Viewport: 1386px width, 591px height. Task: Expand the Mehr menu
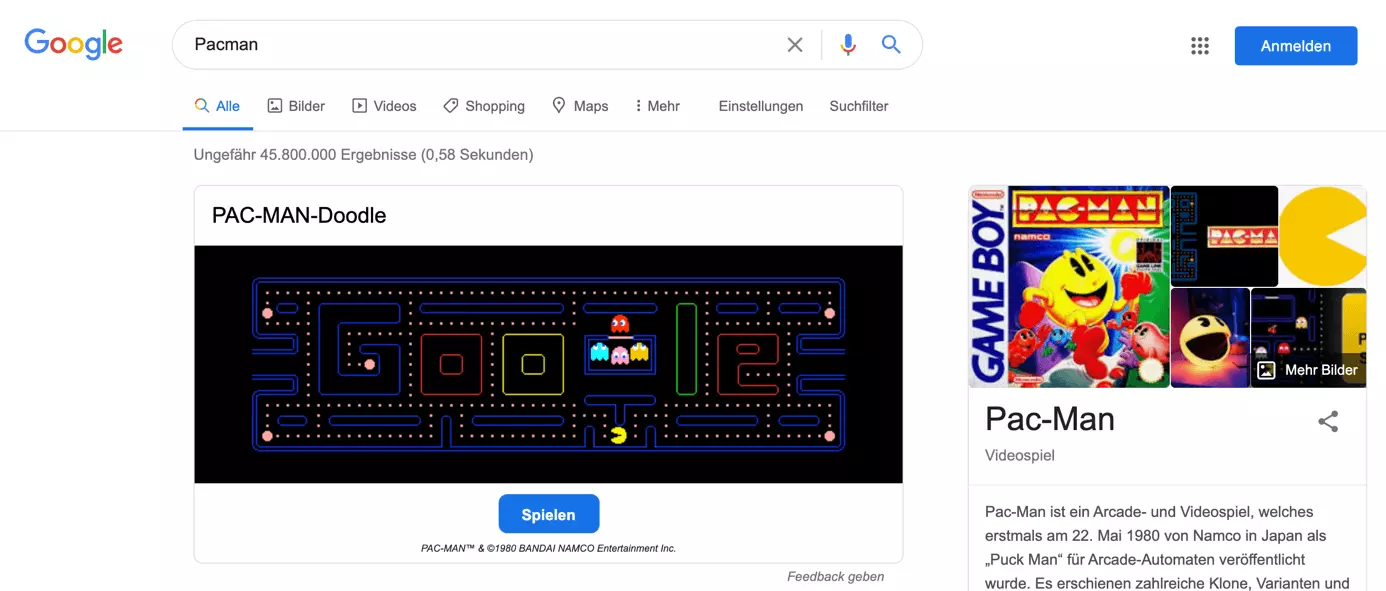657,106
